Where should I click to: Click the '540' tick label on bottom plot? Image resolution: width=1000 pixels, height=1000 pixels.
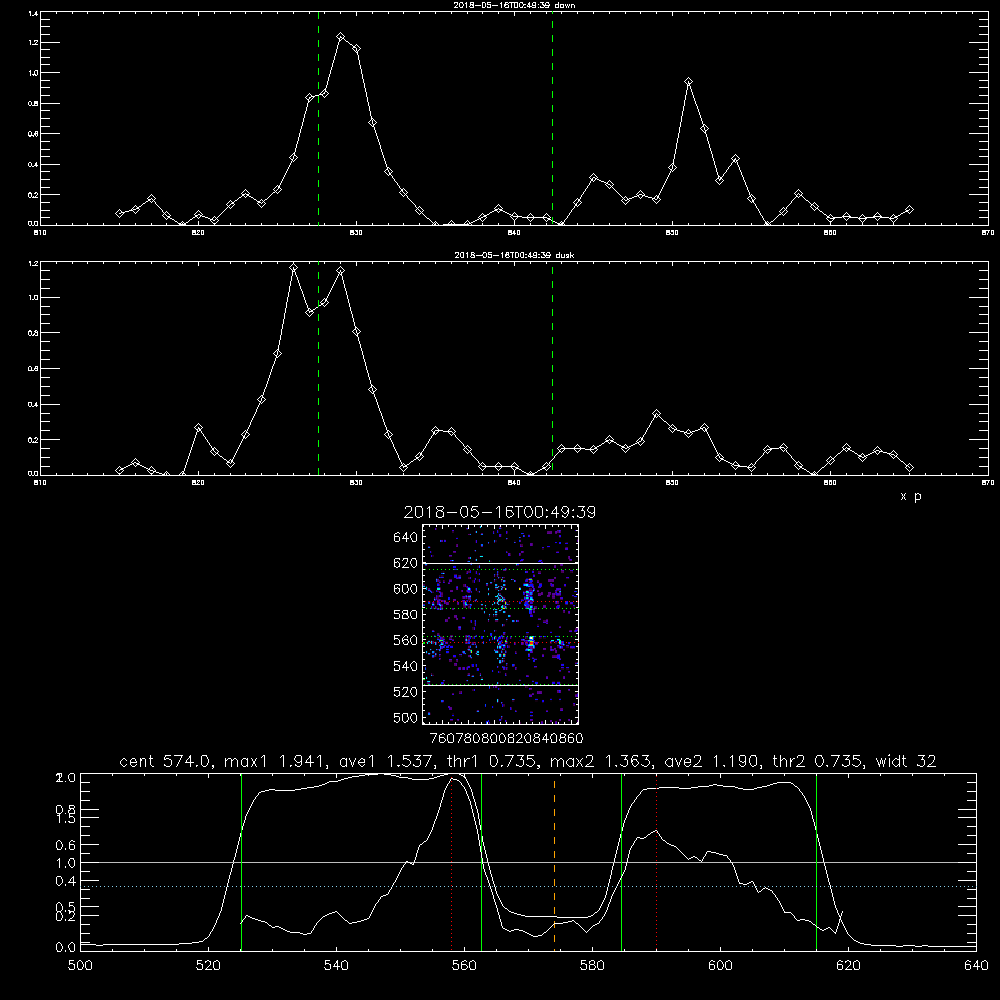tap(336, 966)
